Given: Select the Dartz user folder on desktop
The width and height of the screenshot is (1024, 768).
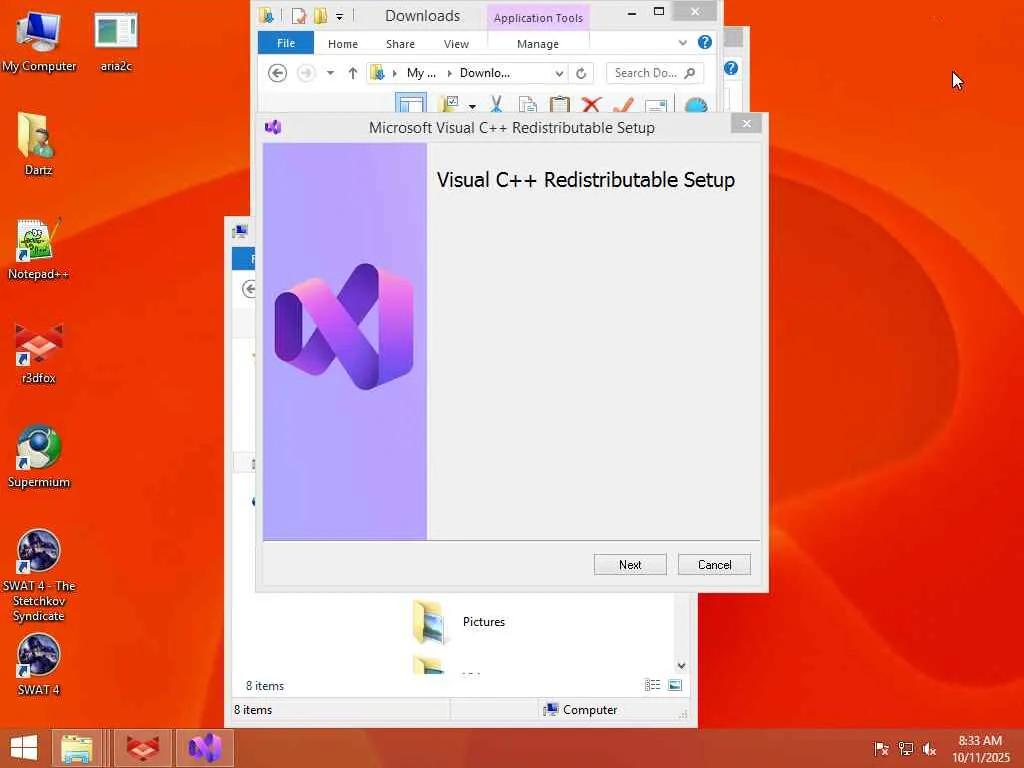Looking at the screenshot, I should [38, 144].
